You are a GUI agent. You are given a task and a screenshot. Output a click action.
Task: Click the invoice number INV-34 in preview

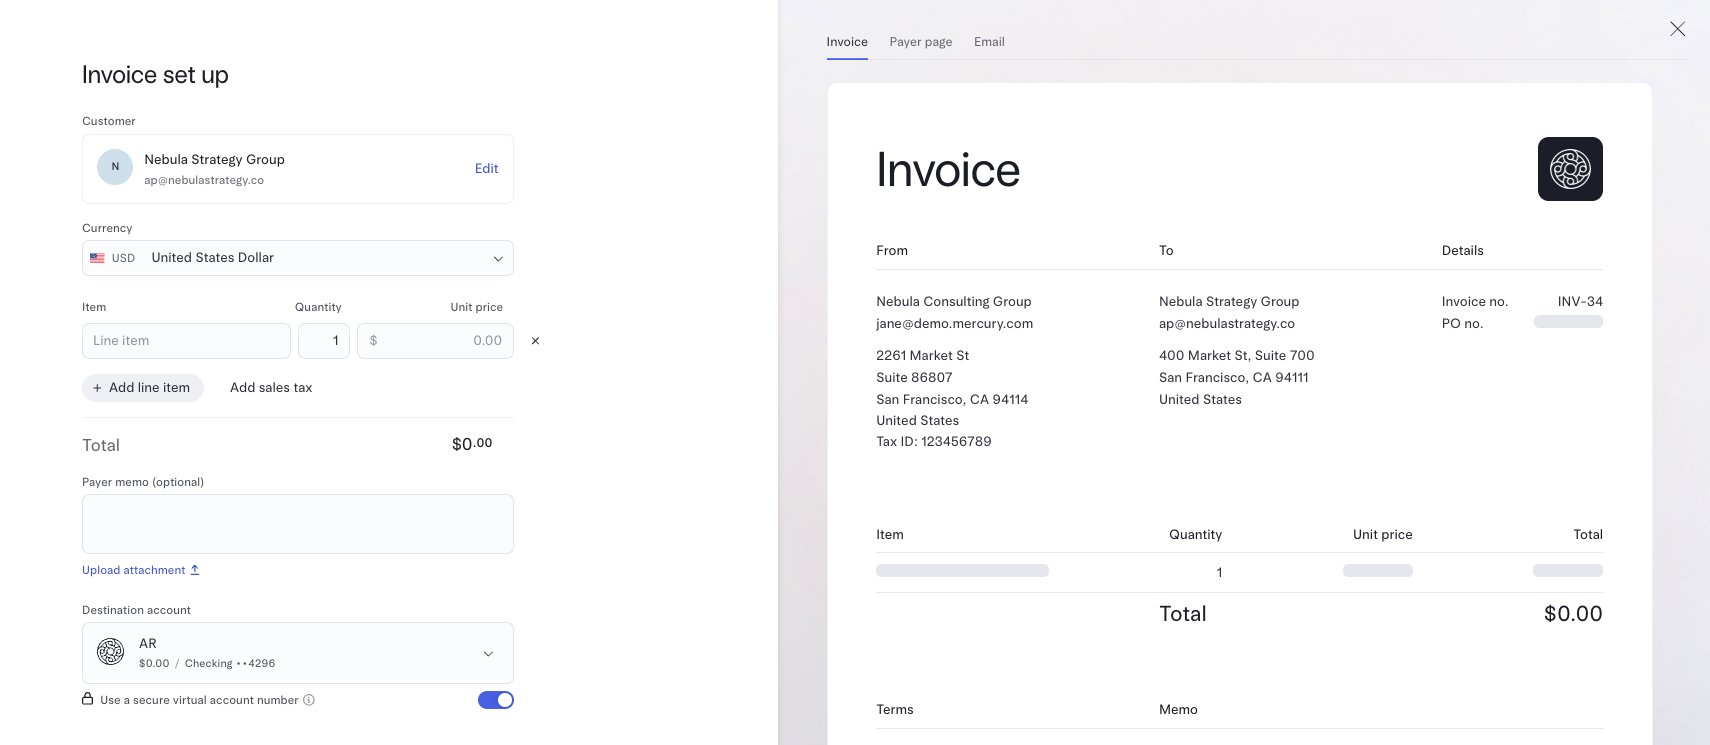point(1580,301)
